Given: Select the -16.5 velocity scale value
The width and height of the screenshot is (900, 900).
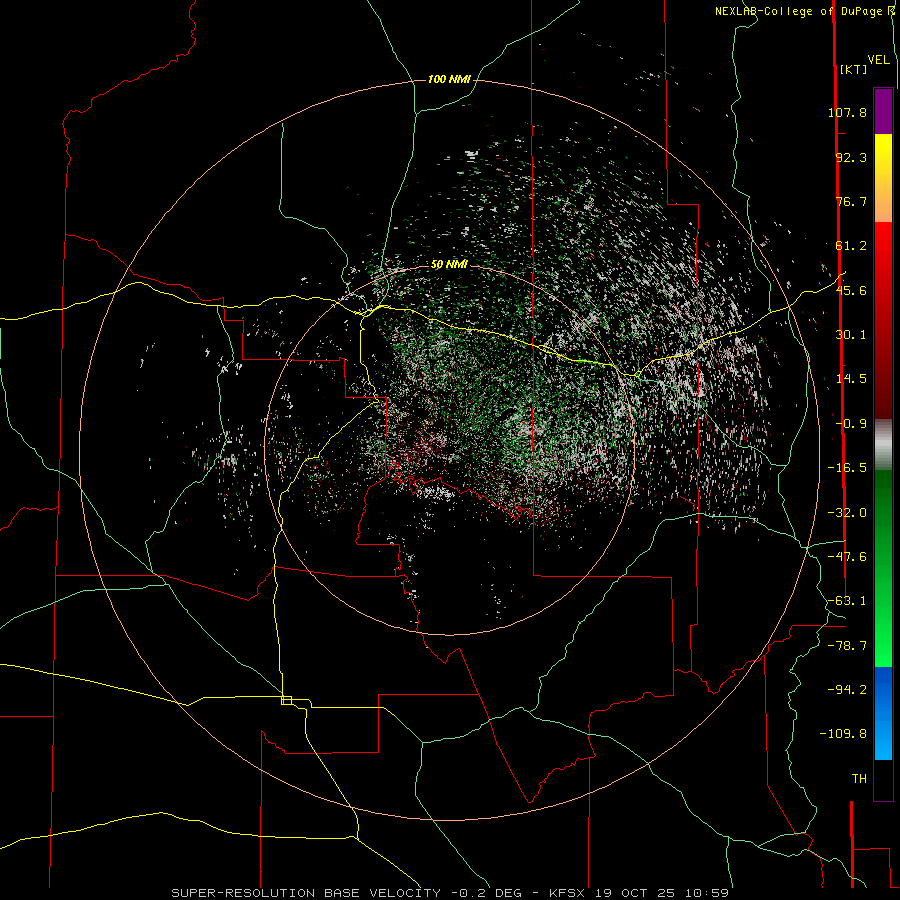Looking at the screenshot, I should 847,468.
